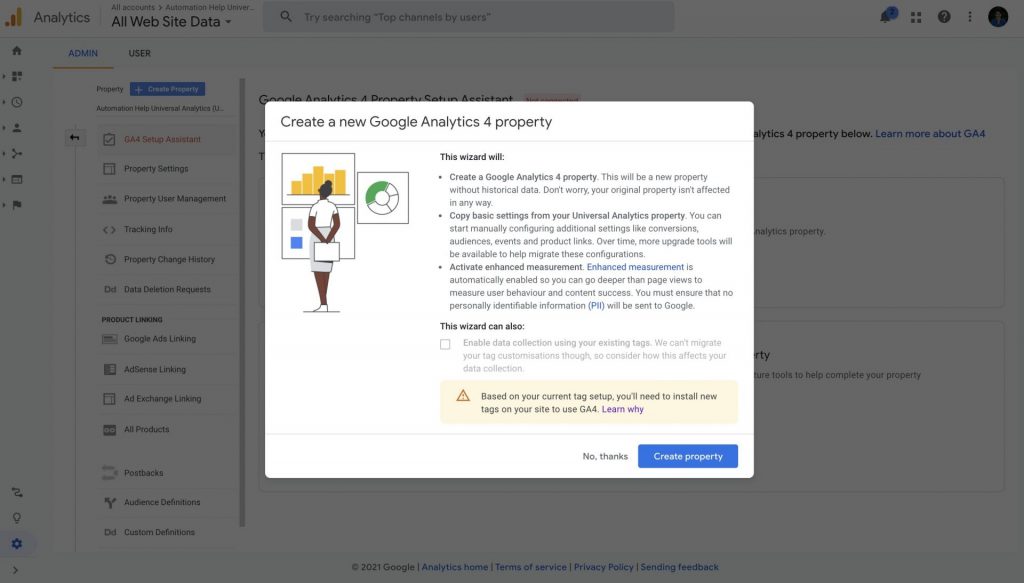This screenshot has height=583, width=1024.
Task: Open the help question mark icon
Action: (944, 17)
